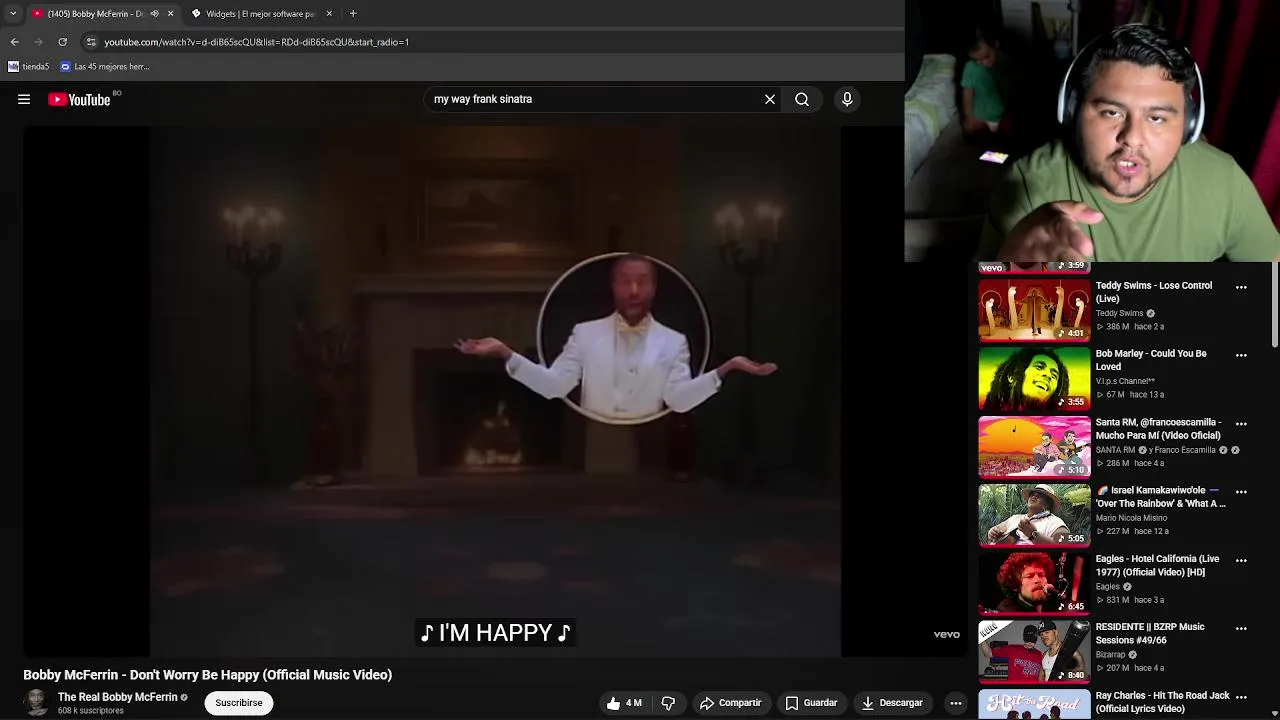Go back in browser history
This screenshot has width=1280, height=720.
click(14, 42)
